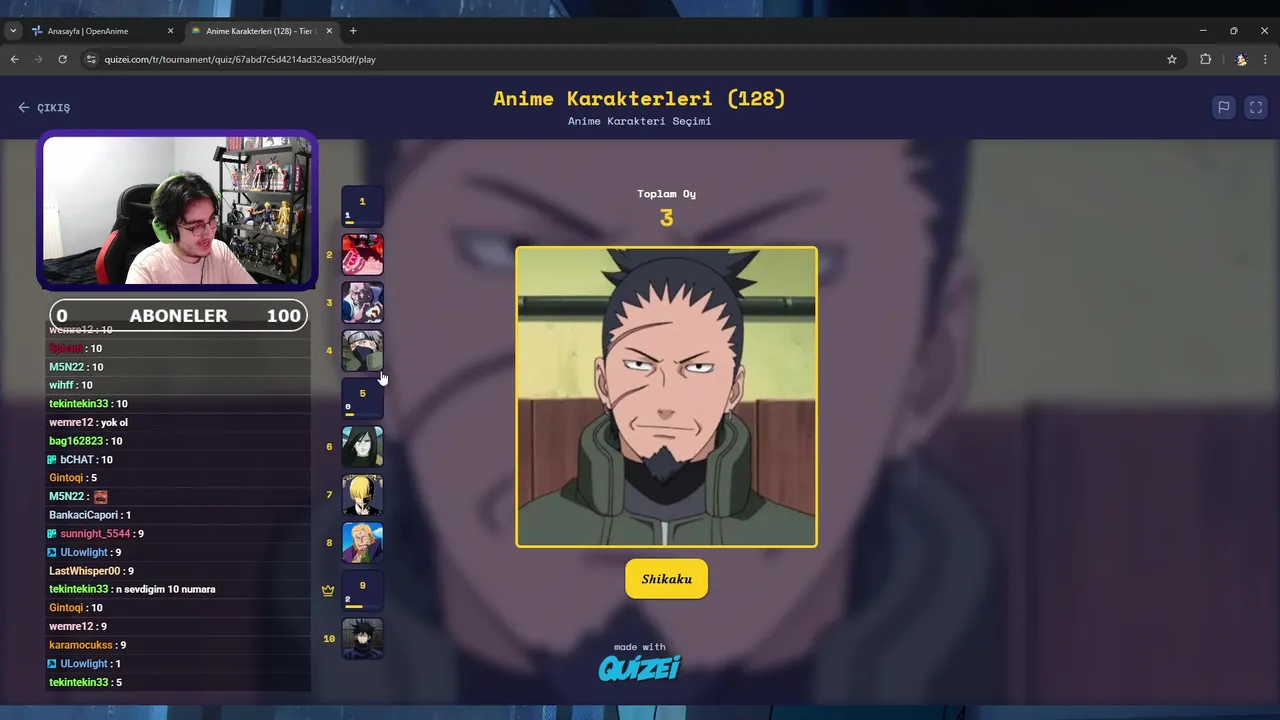Click the Anime Karakterleri (128) title

pos(639,98)
